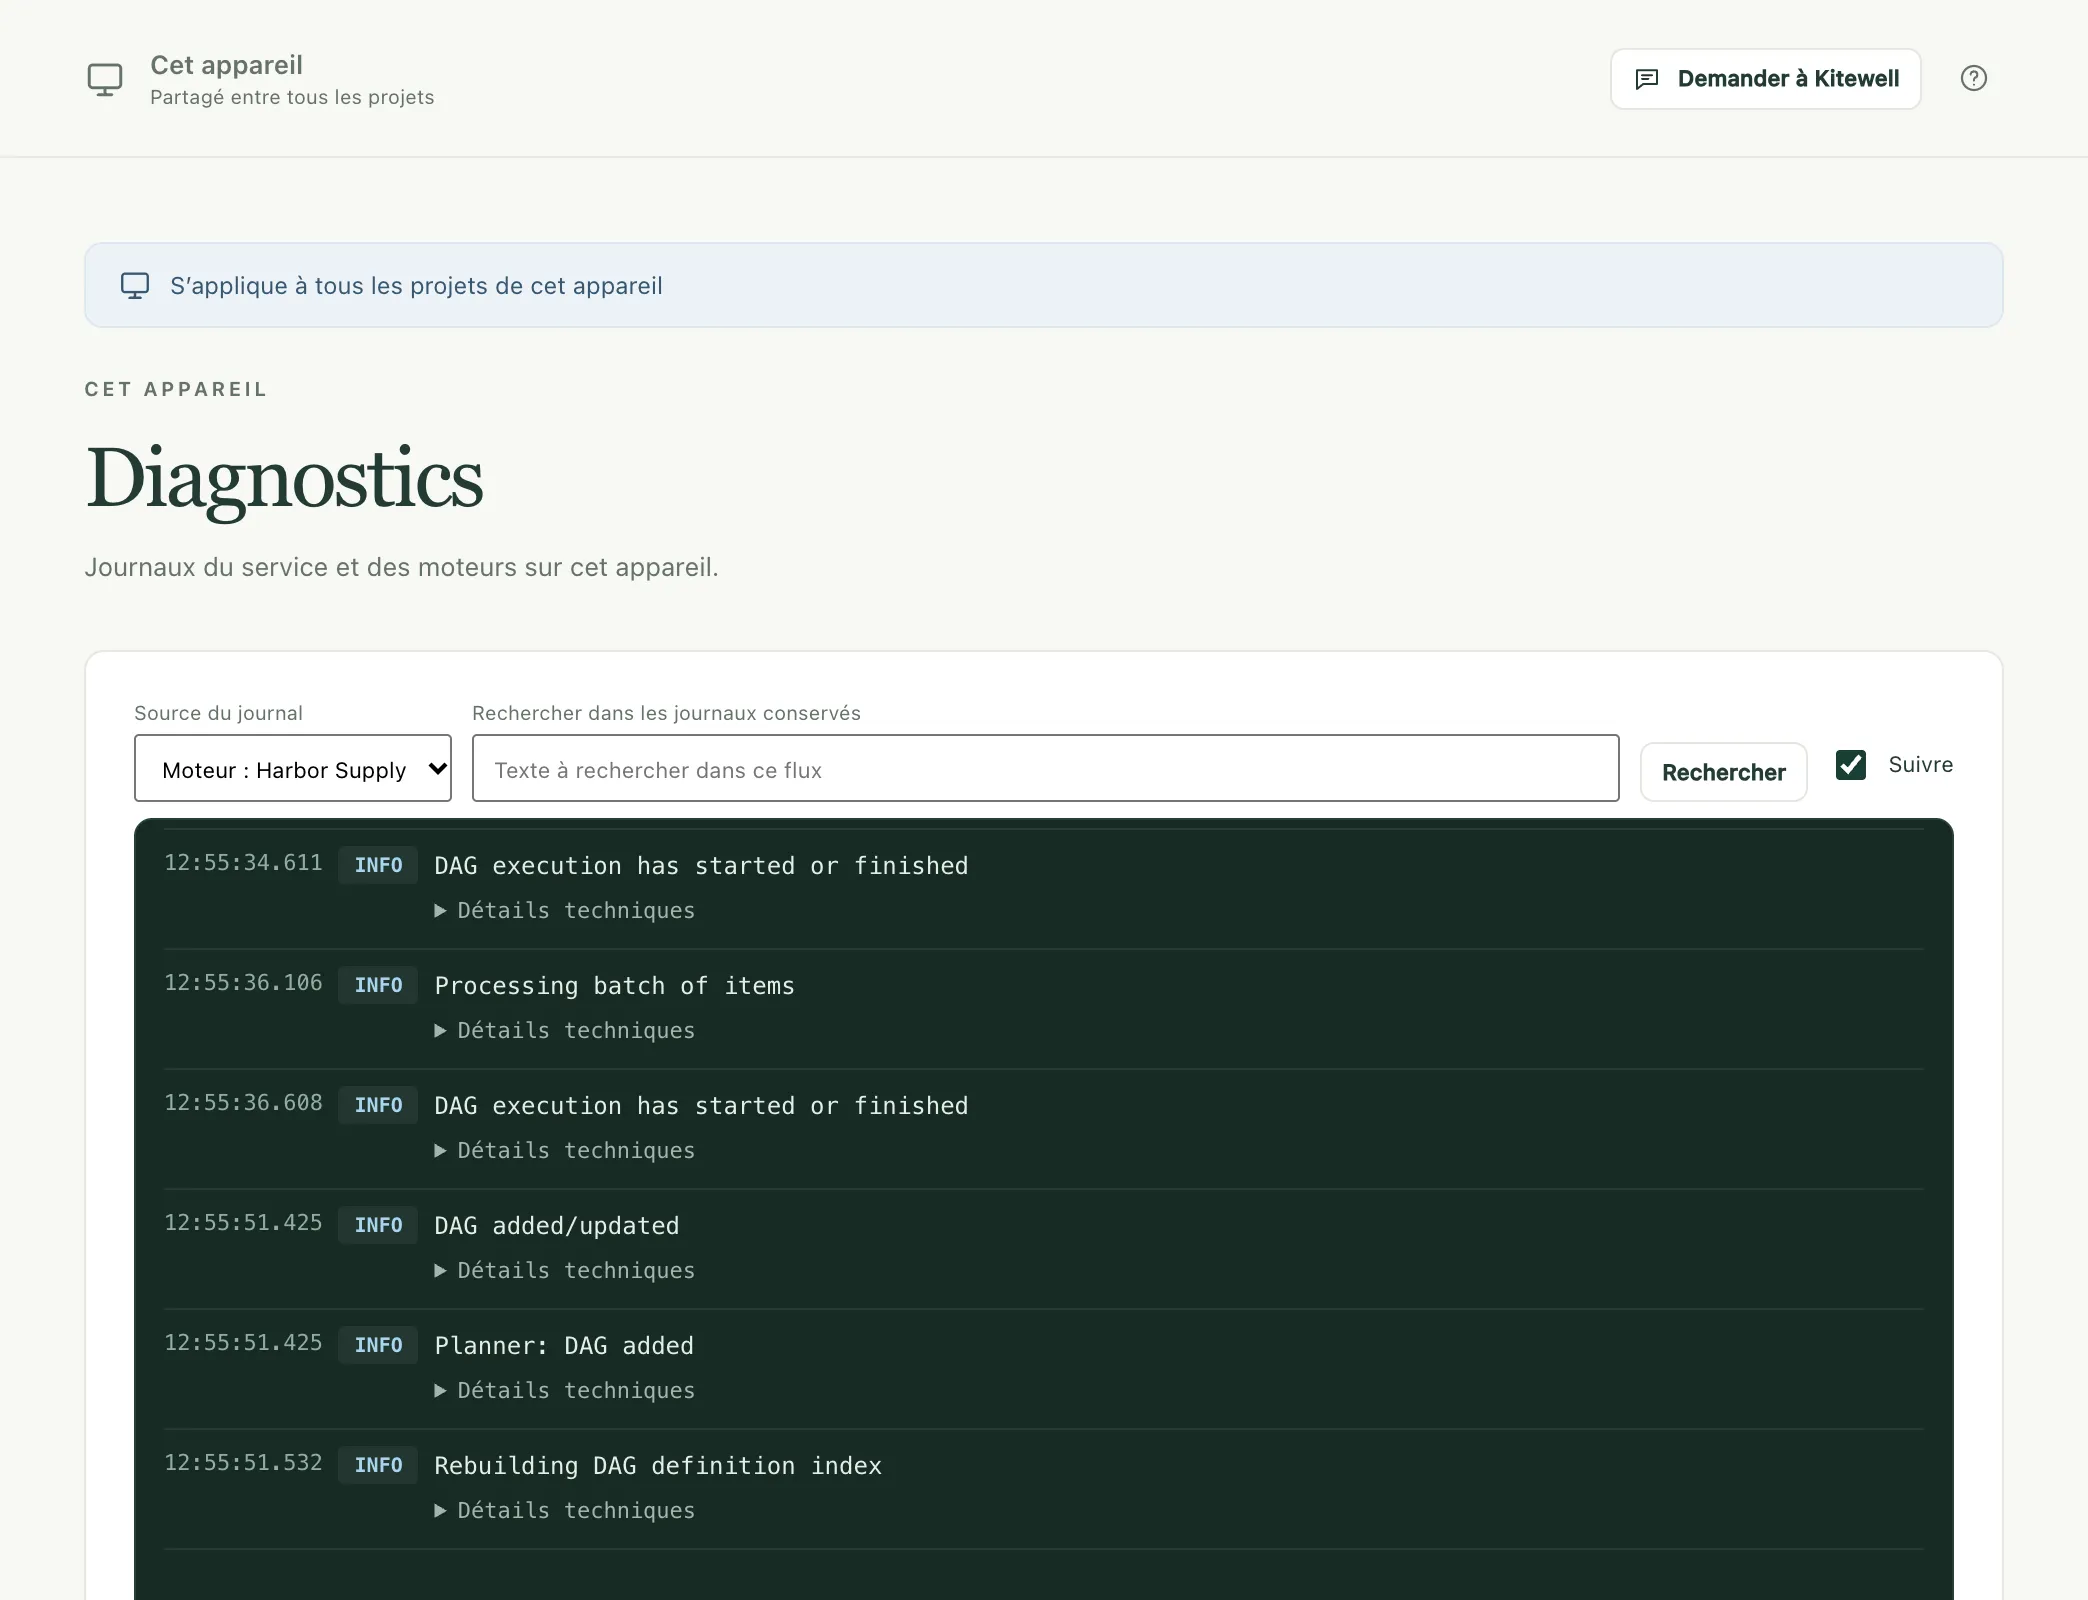
Task: Click the 'CET APPAREIL' section eyebrow label
Action: 176,389
